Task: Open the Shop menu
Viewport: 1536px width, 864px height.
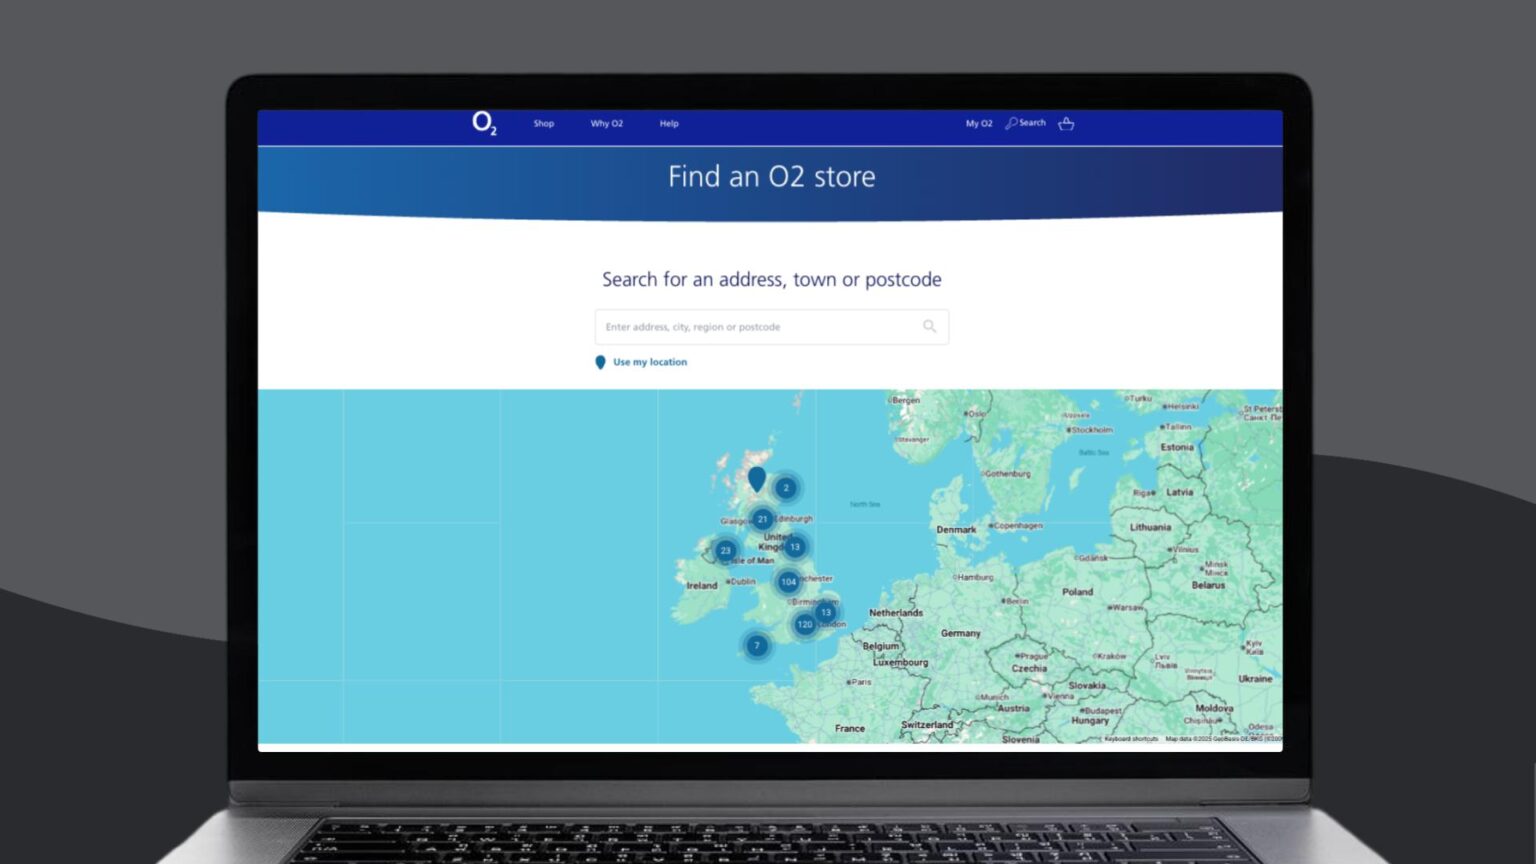Action: (544, 124)
